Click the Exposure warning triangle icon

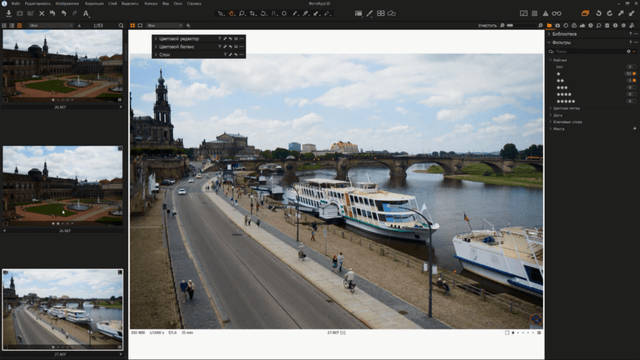click(545, 13)
